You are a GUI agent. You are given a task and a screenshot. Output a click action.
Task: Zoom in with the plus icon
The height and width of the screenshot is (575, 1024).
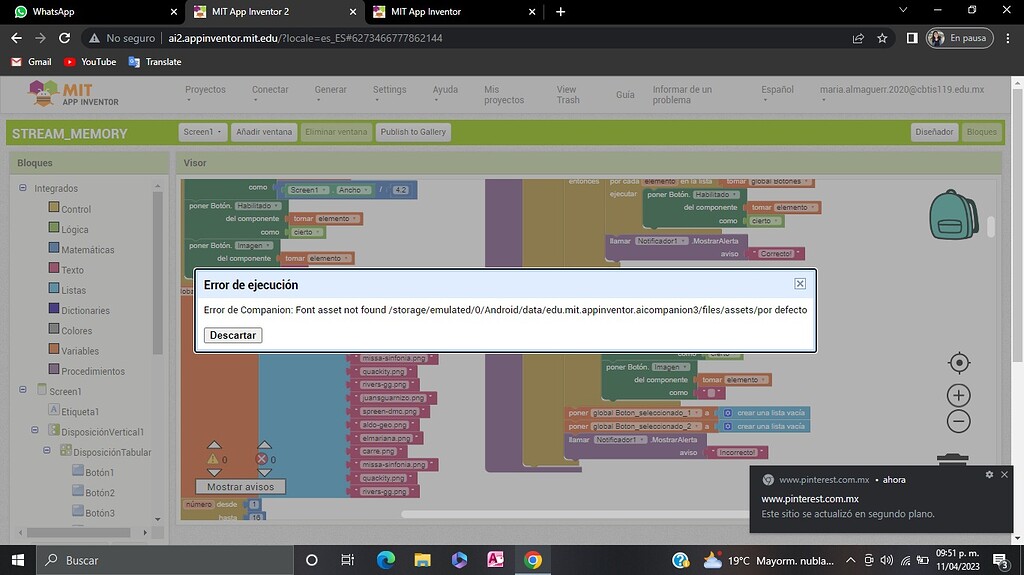[x=958, y=395]
